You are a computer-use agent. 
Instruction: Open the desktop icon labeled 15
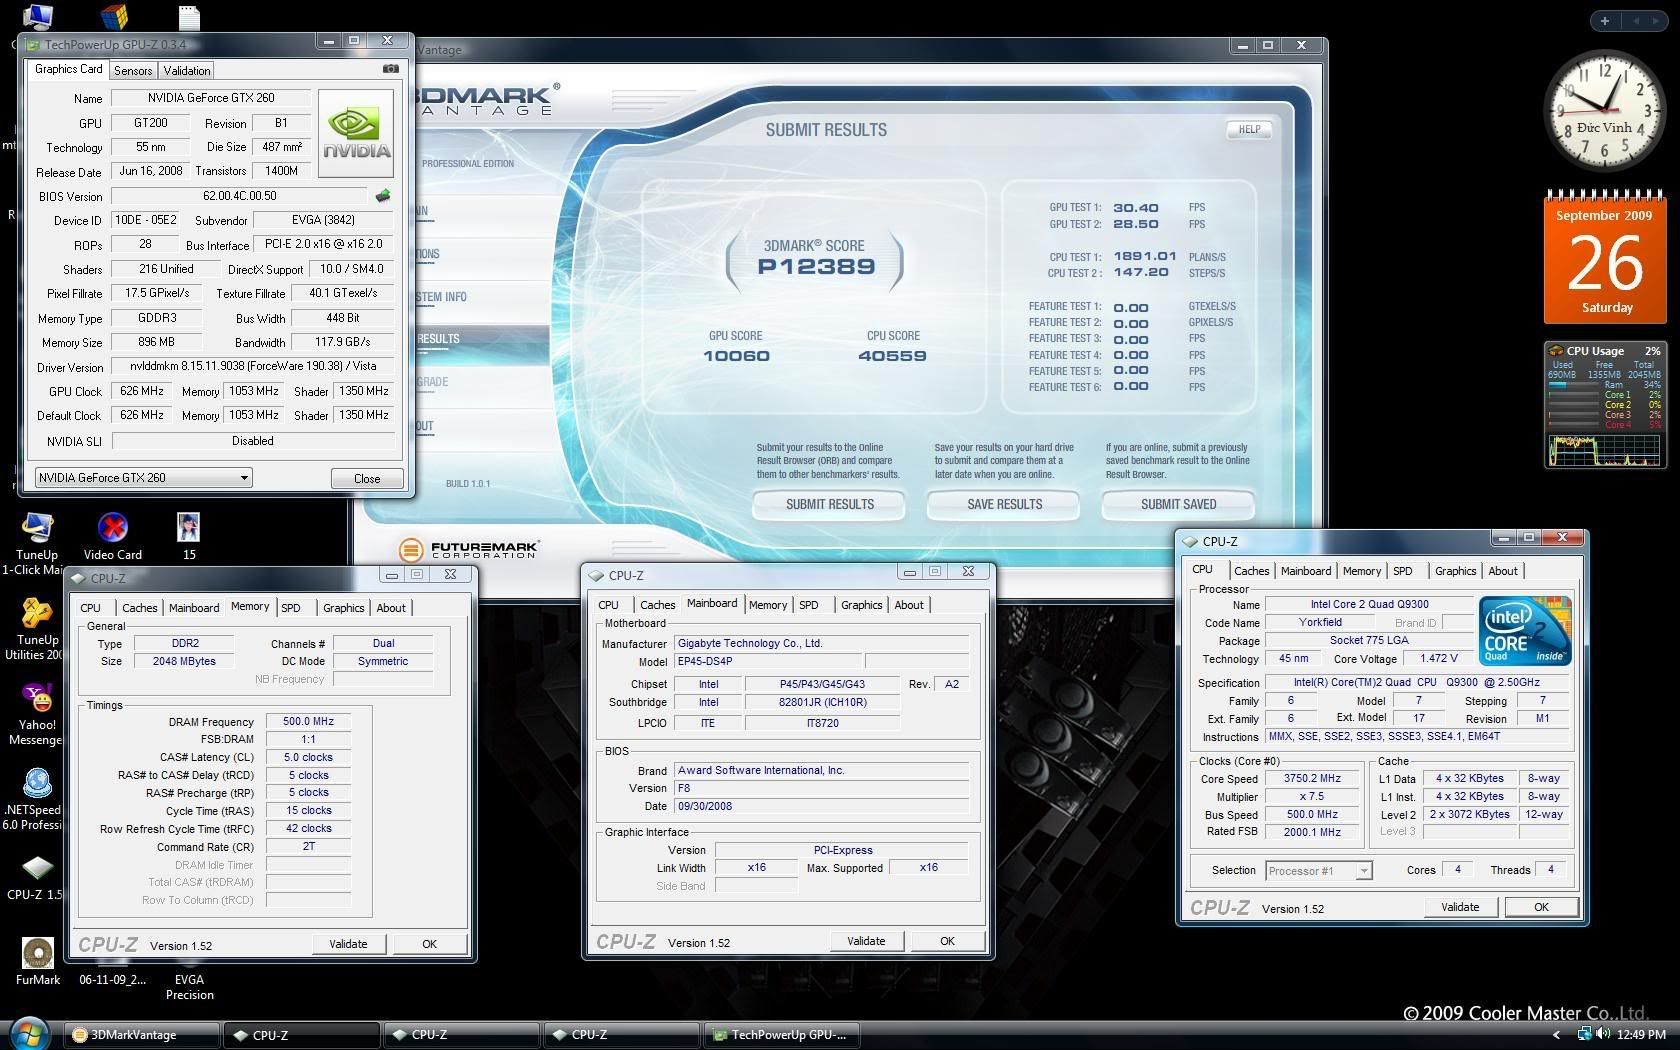[x=189, y=536]
